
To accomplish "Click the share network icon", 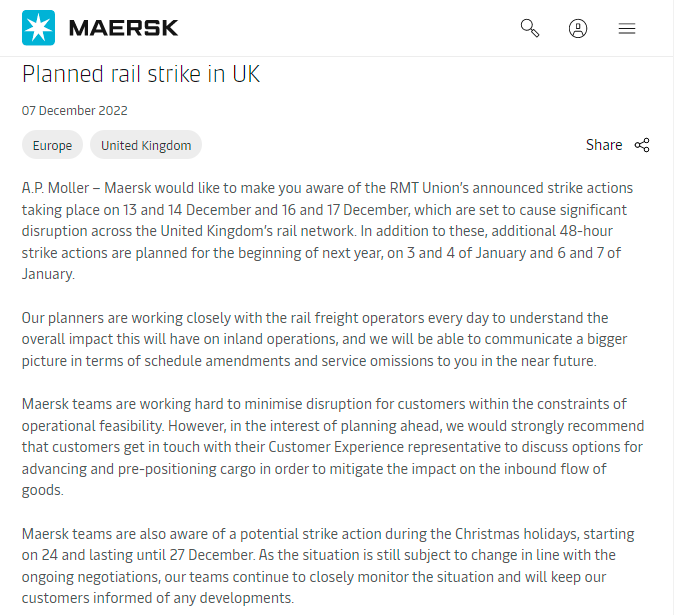I will coord(642,145).
